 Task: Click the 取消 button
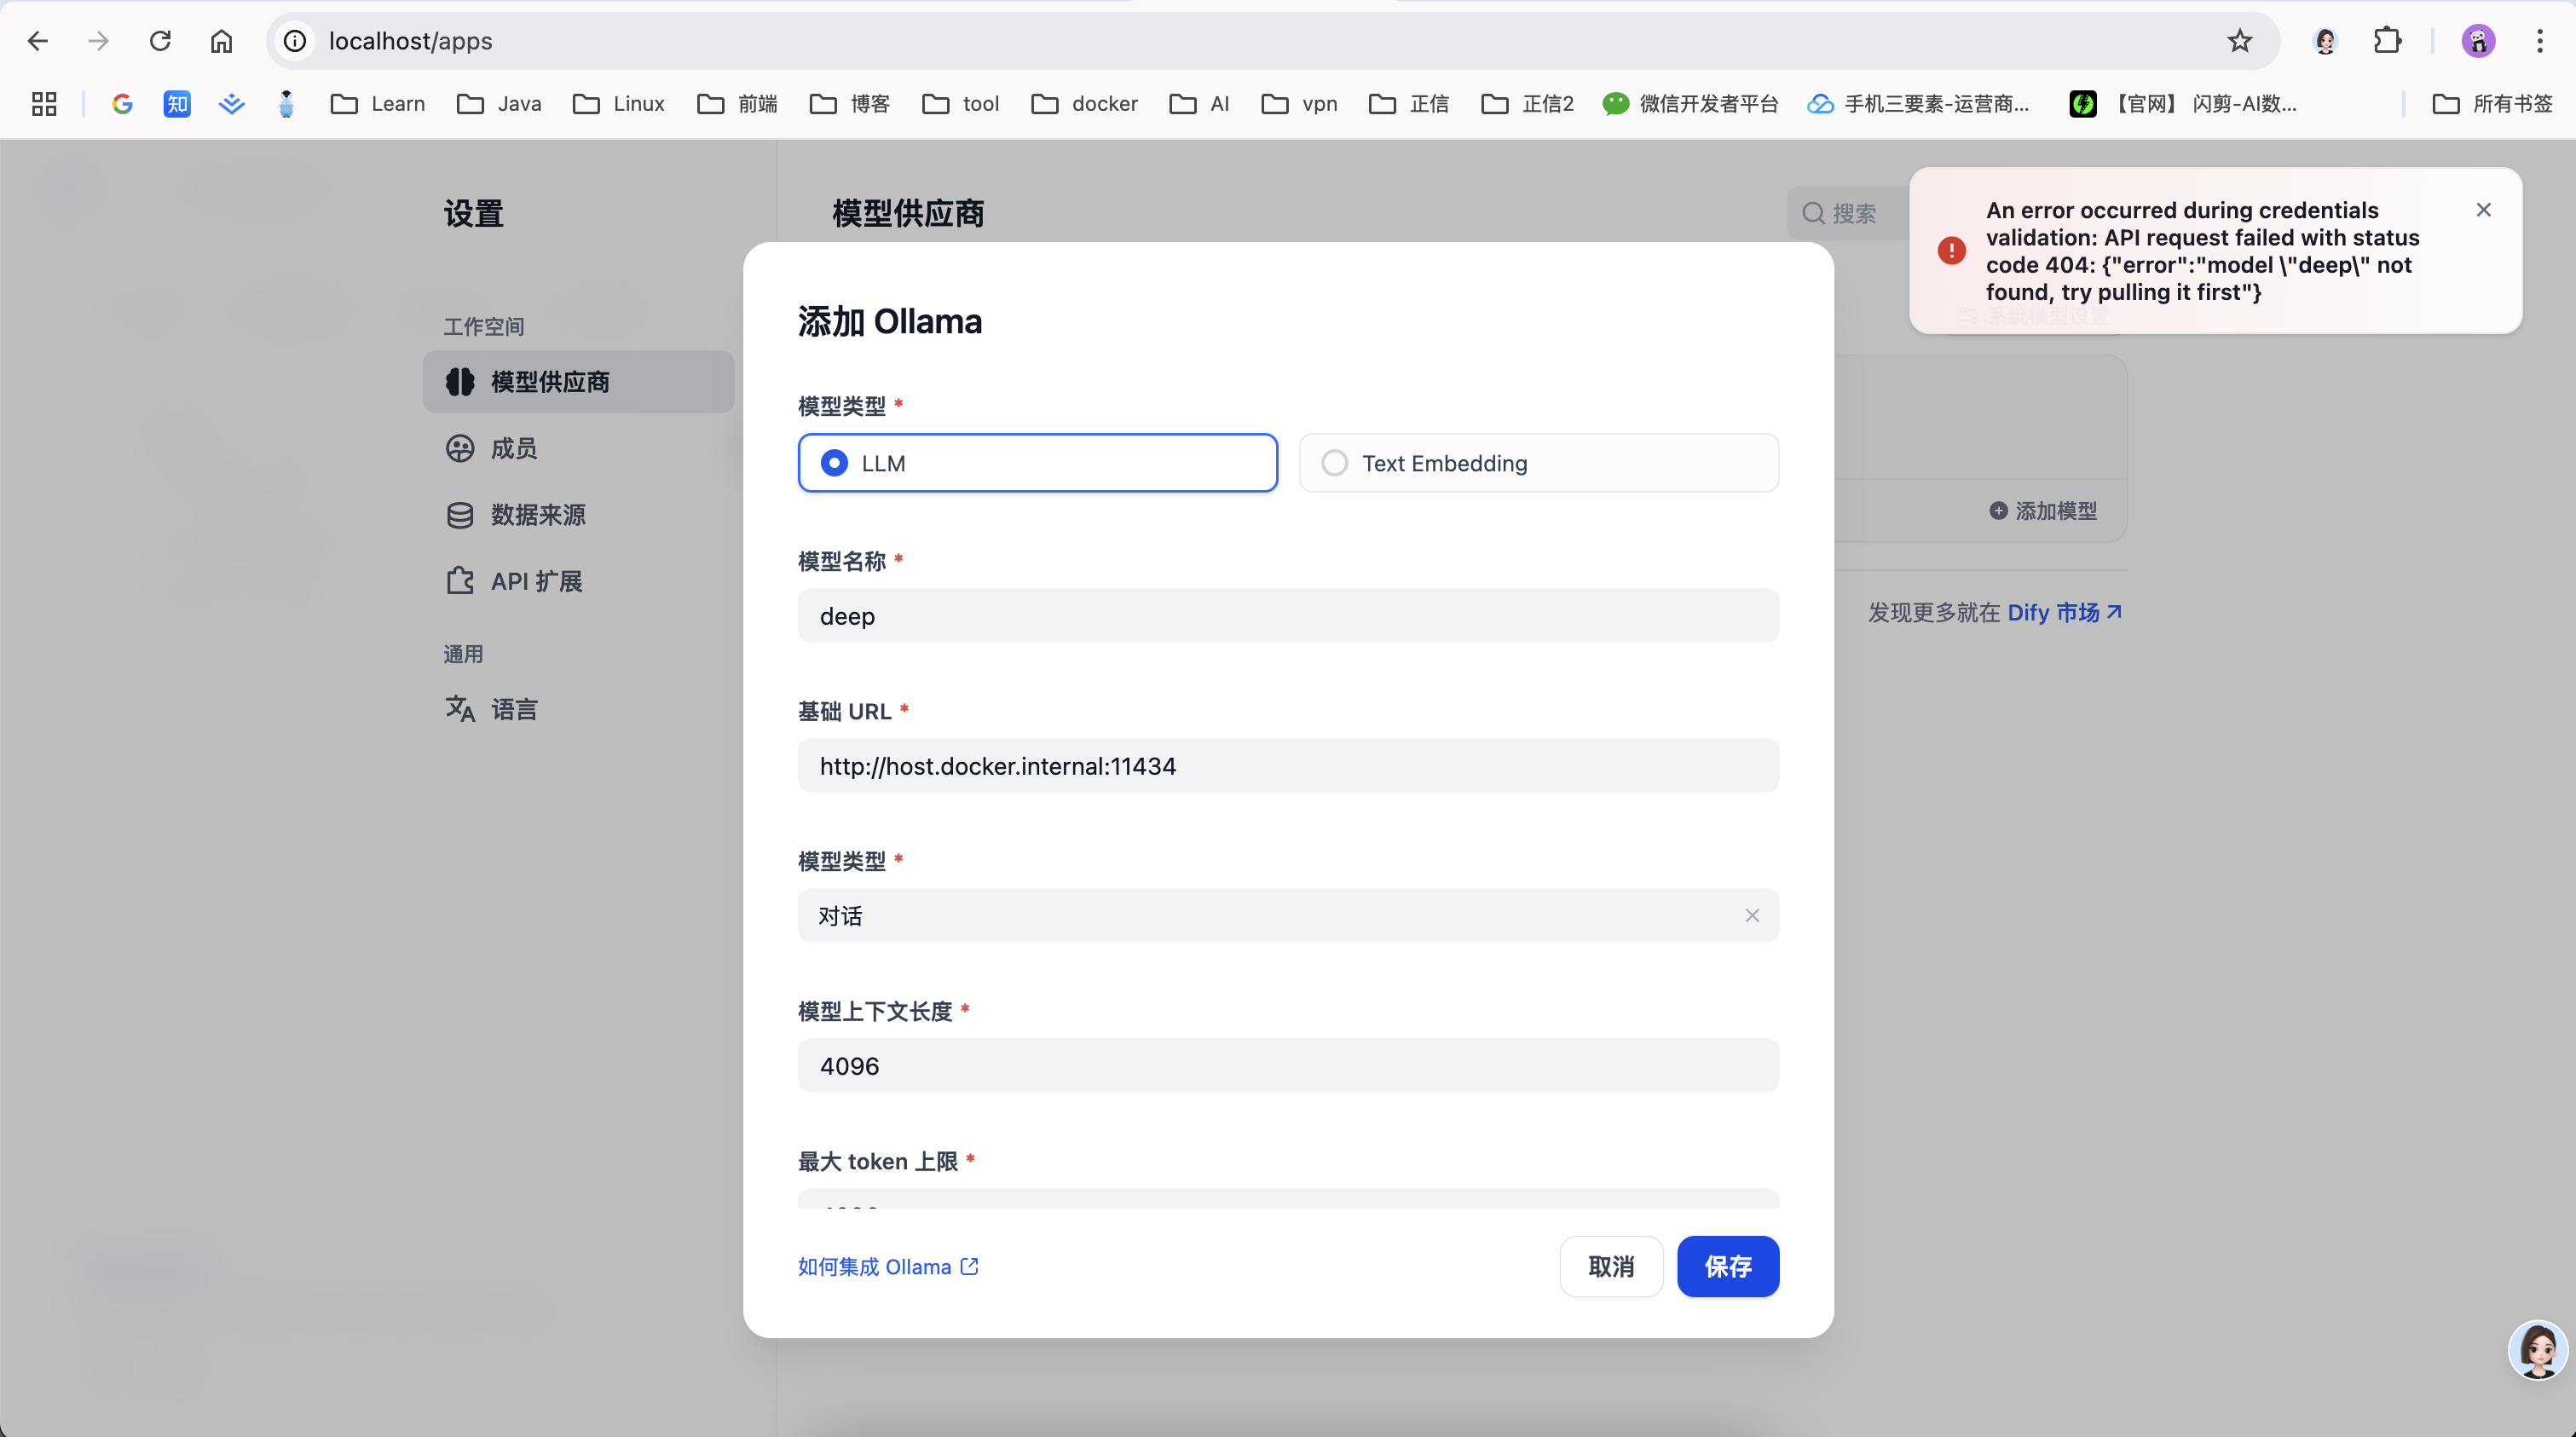[x=1610, y=1266]
